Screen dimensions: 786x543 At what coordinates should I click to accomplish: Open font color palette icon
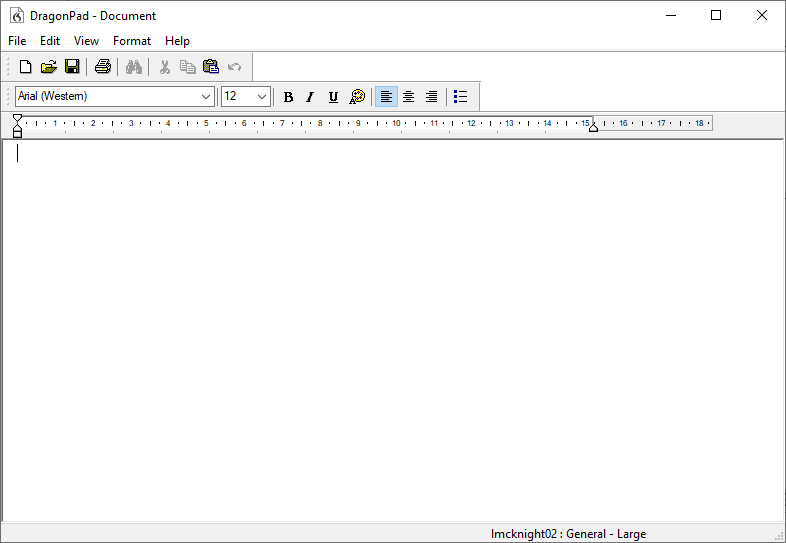coord(357,96)
